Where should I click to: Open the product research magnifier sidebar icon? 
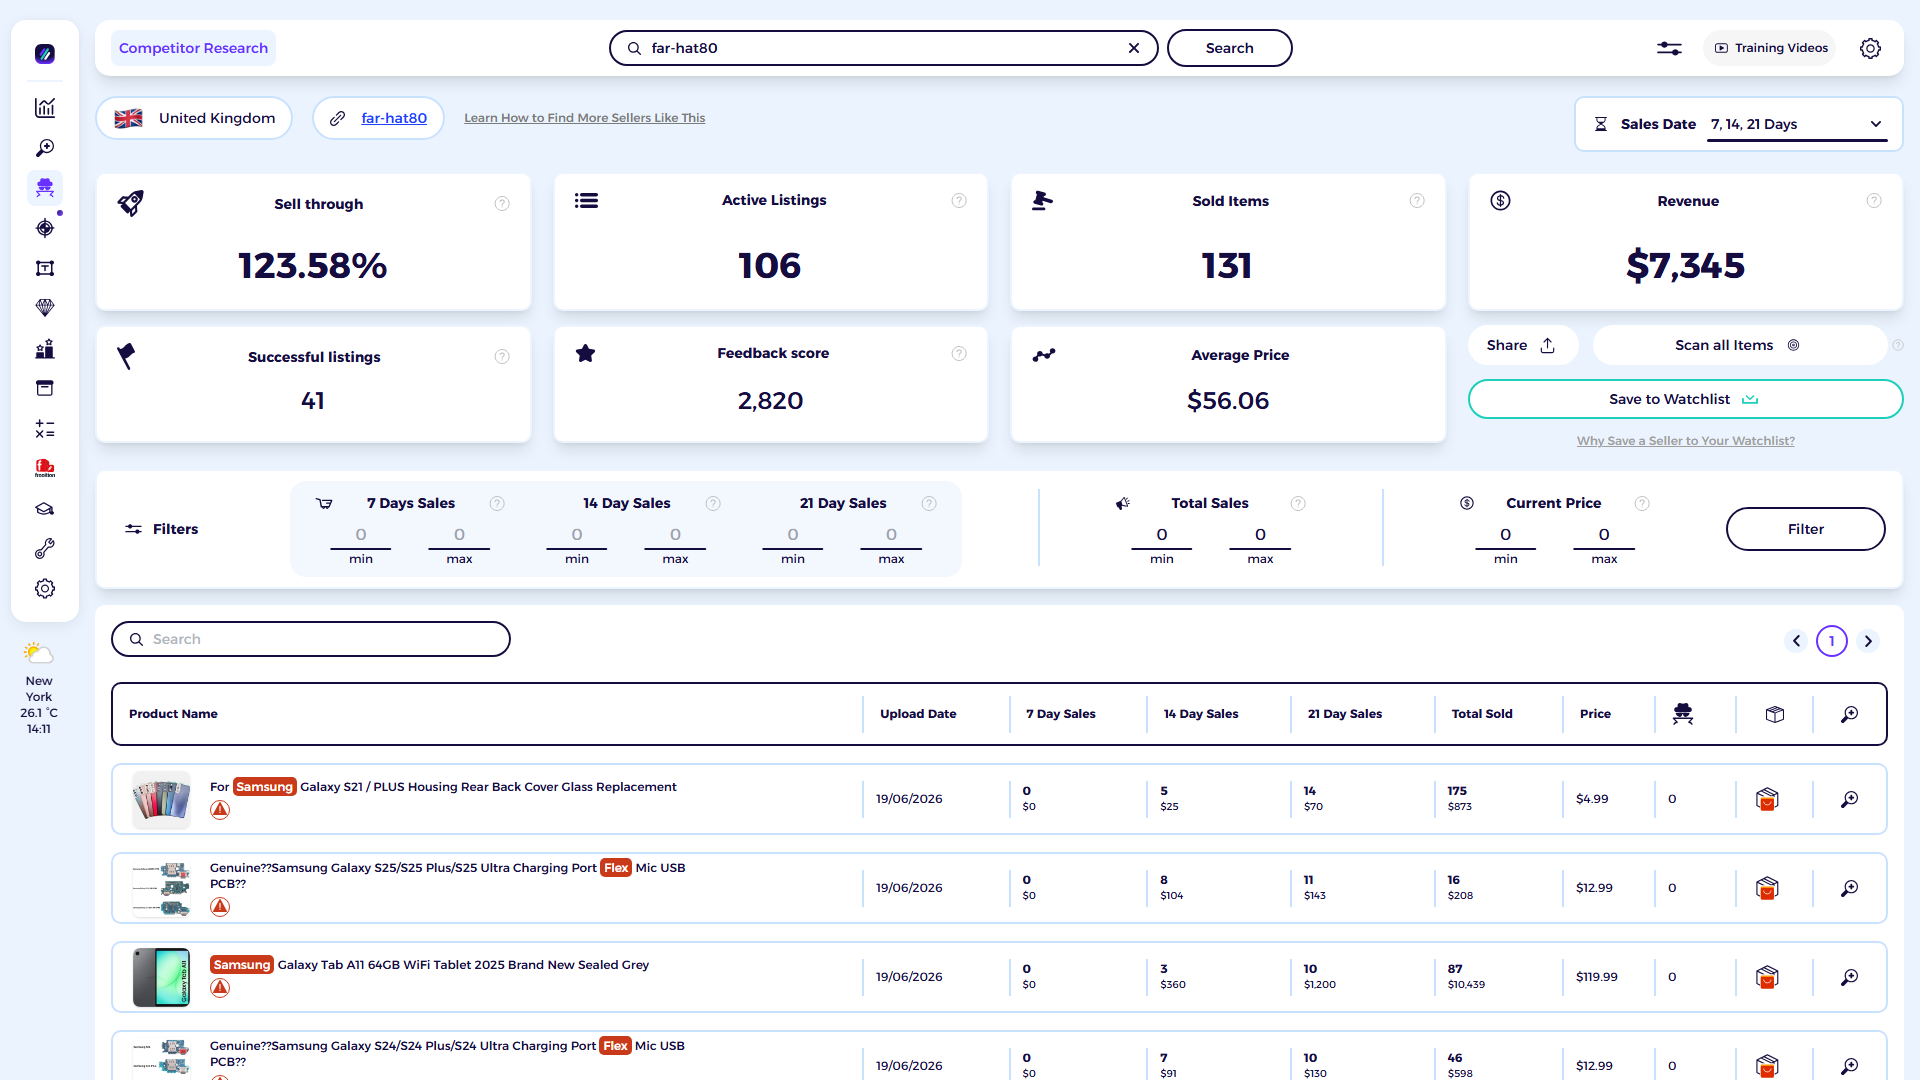[x=45, y=148]
